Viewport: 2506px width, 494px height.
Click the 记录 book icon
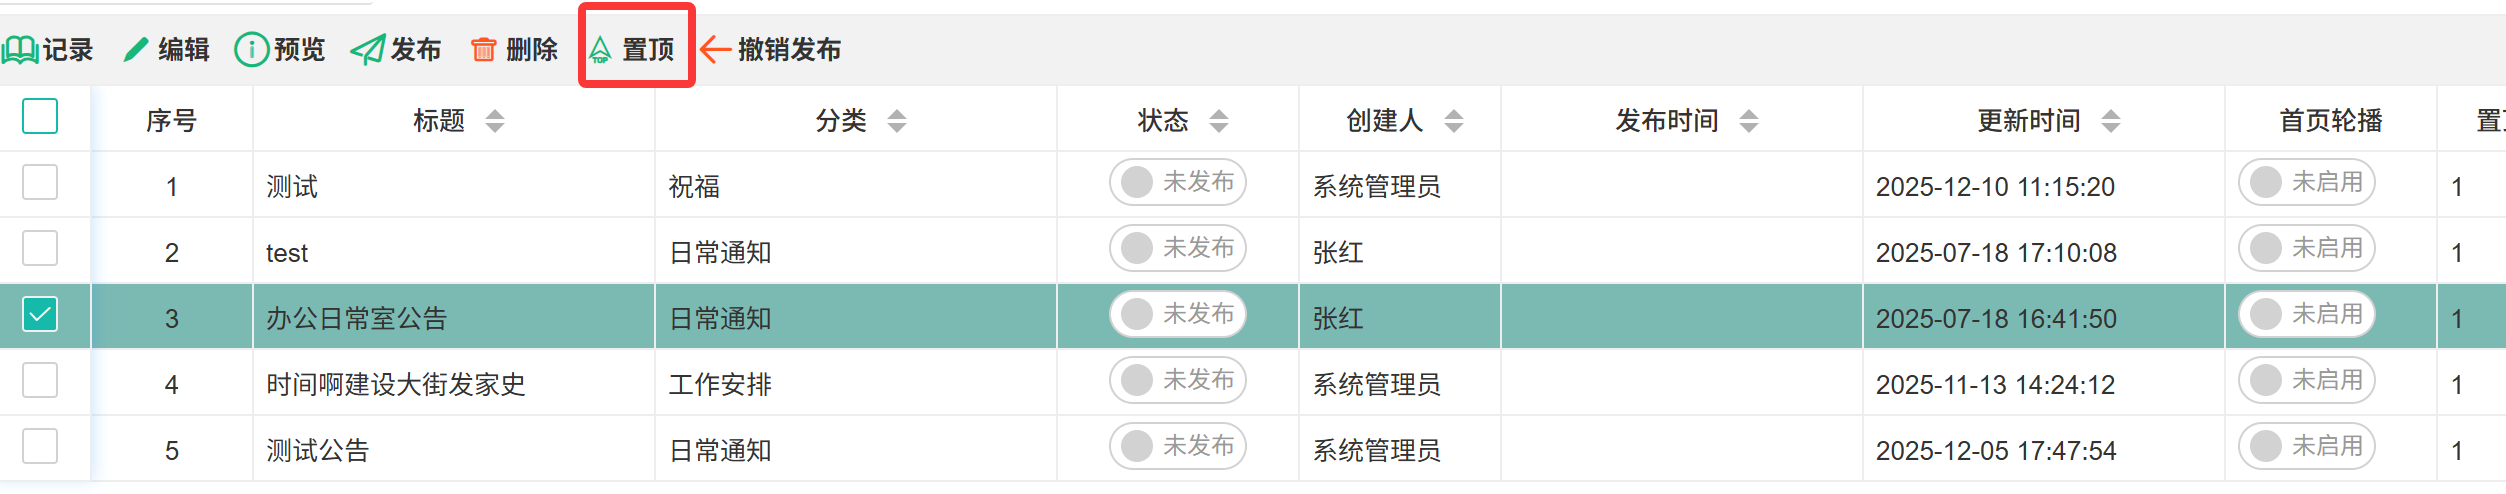pos(20,49)
